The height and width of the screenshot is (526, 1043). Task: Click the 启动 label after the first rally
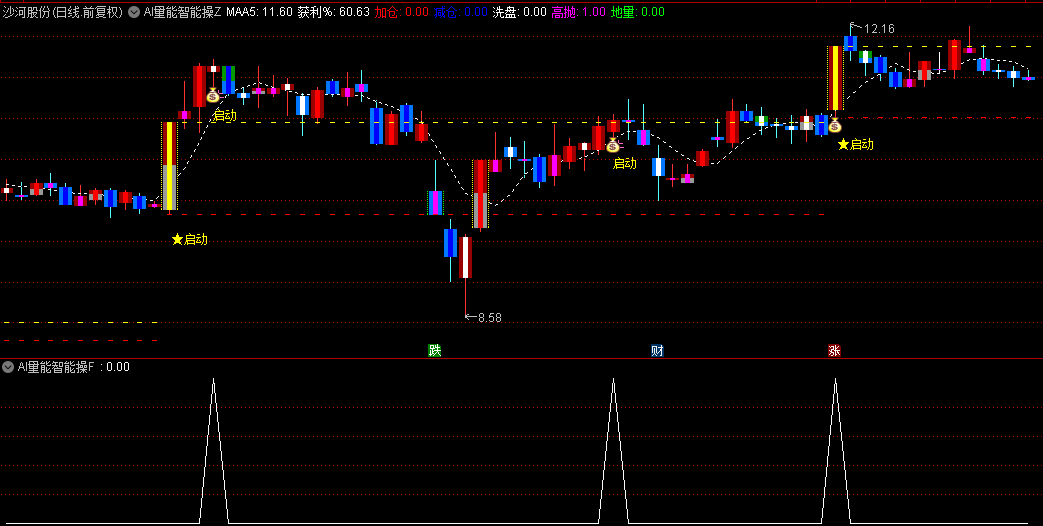[224, 116]
